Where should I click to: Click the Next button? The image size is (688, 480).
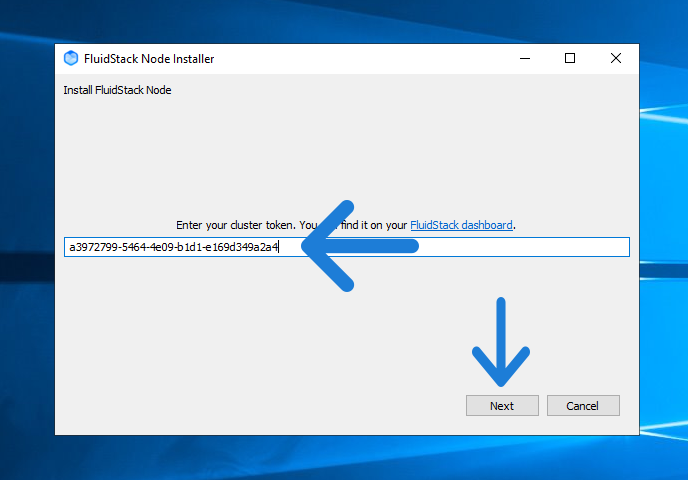502,405
